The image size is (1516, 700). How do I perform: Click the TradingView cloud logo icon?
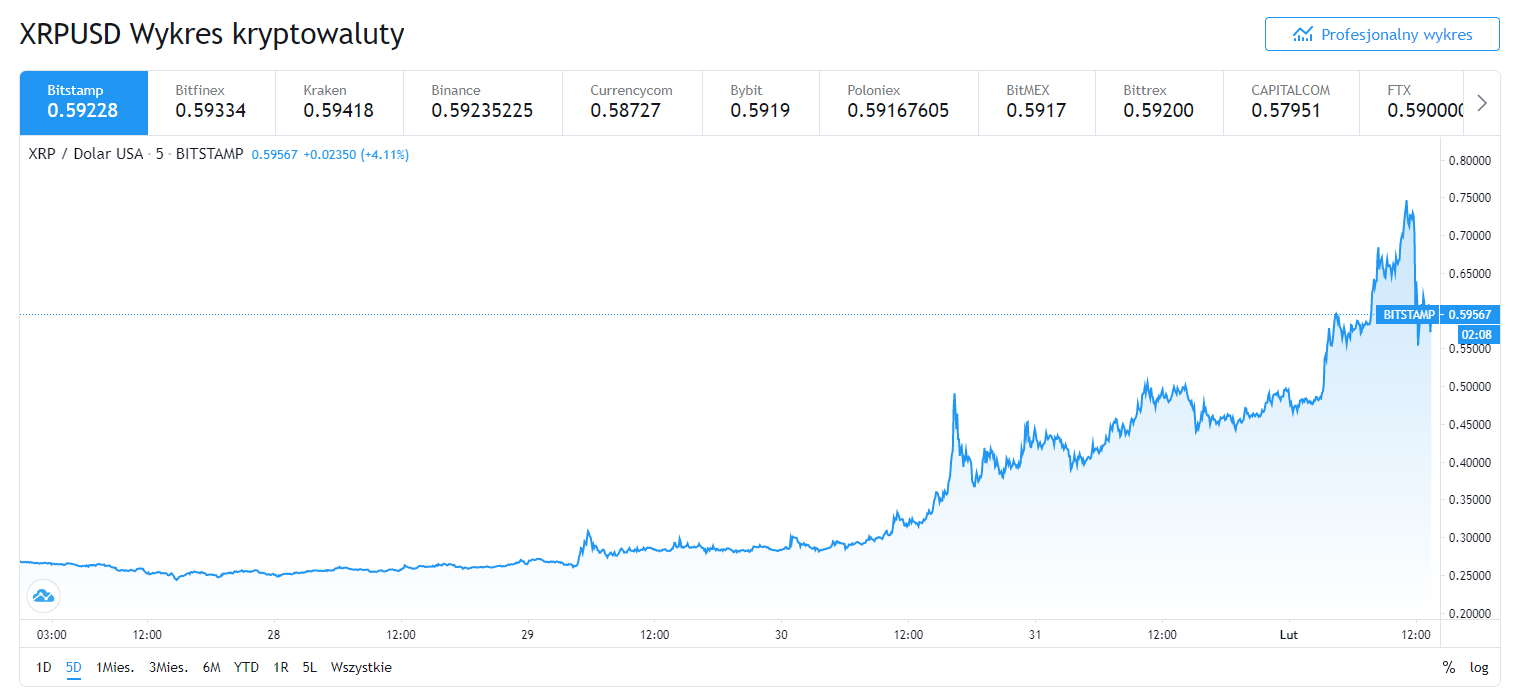43,596
